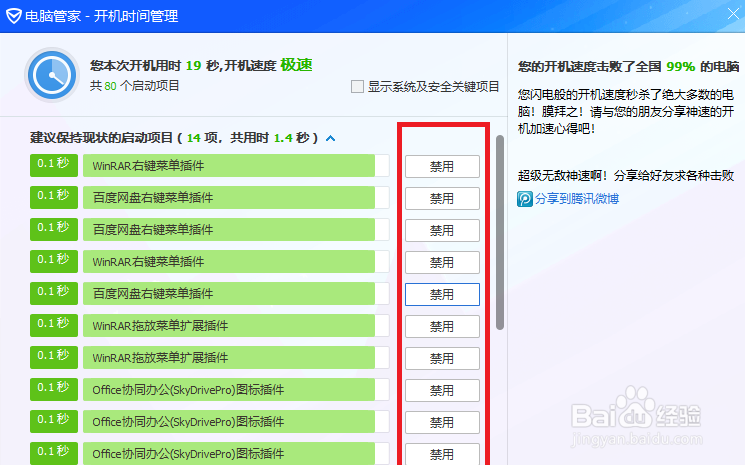This screenshot has height=465, width=745.
Task: Click 禁用 for second Office协同办公(SkyDrivePro)图标插件 row
Action: pyautogui.click(x=442, y=422)
